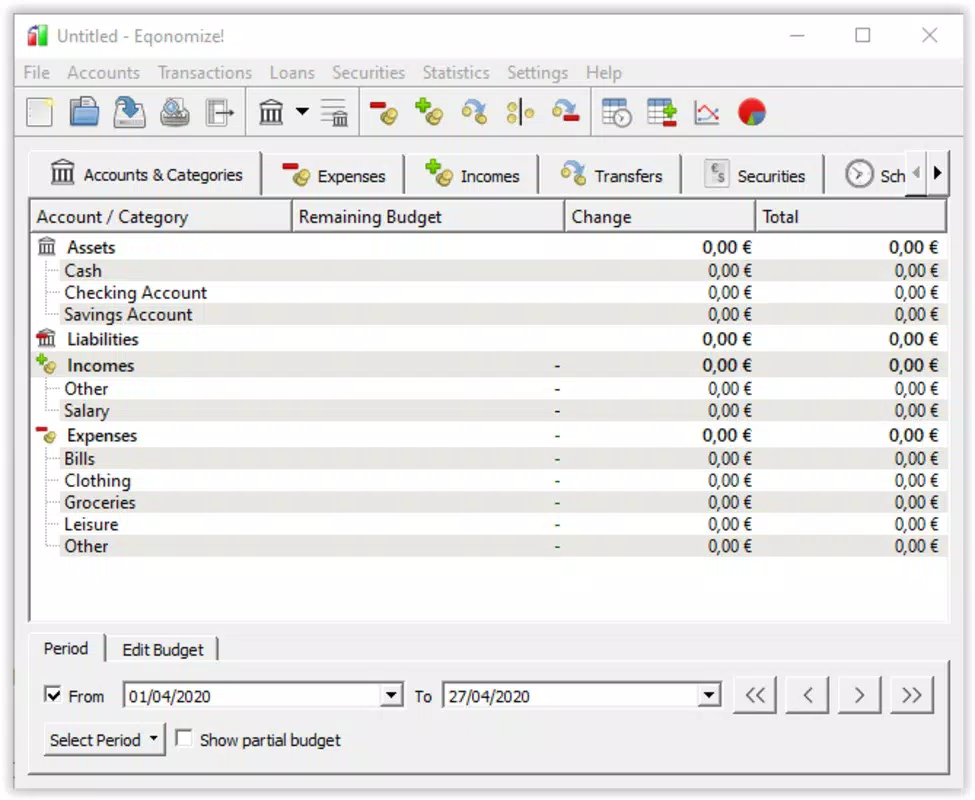Open a file with the folder icon
This screenshot has height=800, width=975.
pyautogui.click(x=84, y=113)
